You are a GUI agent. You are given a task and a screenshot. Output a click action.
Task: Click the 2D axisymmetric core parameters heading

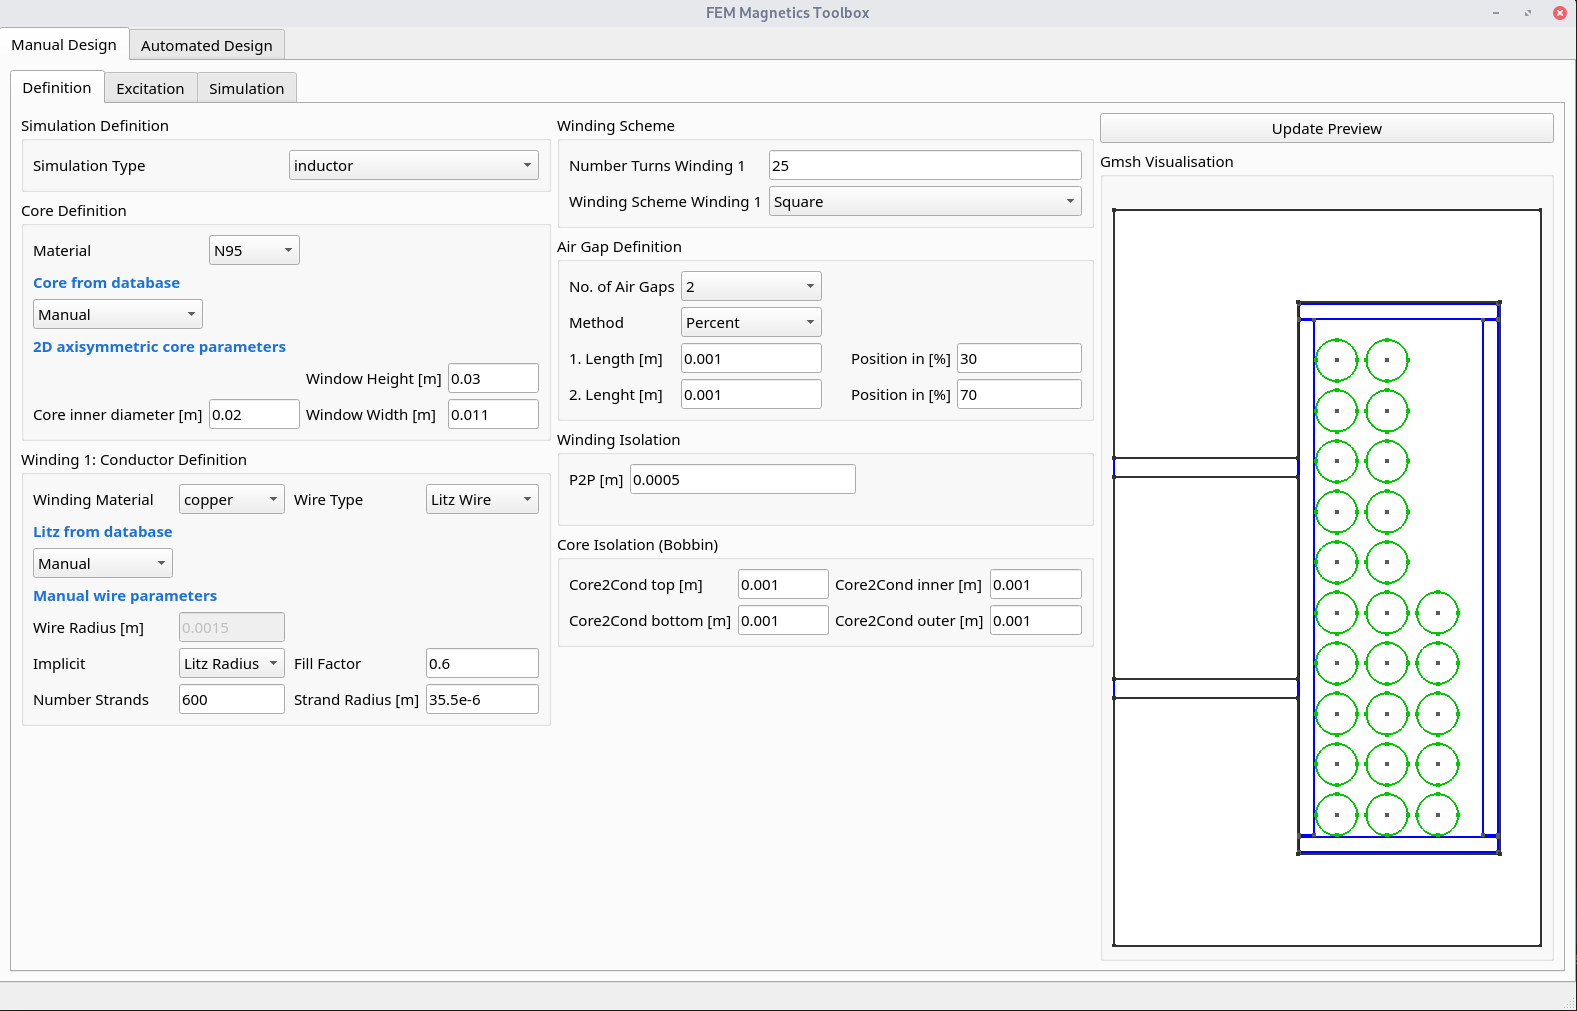tap(159, 346)
